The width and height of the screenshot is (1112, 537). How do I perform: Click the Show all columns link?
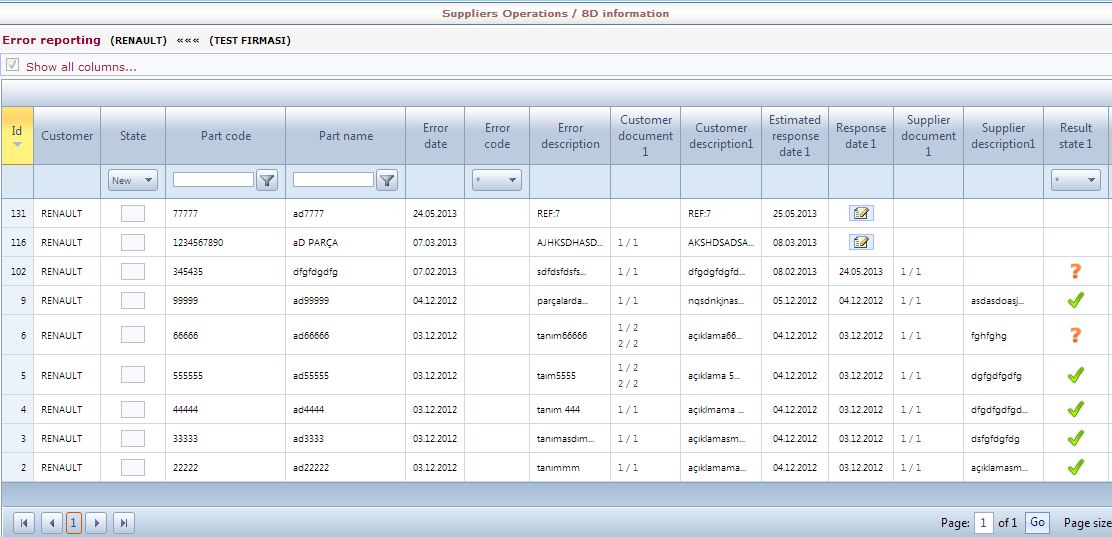tap(82, 67)
